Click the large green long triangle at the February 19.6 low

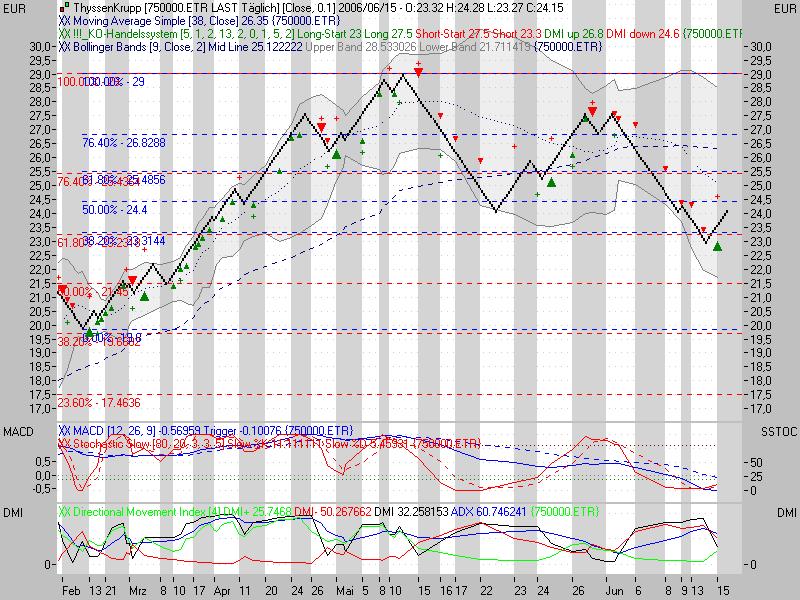pos(89,333)
